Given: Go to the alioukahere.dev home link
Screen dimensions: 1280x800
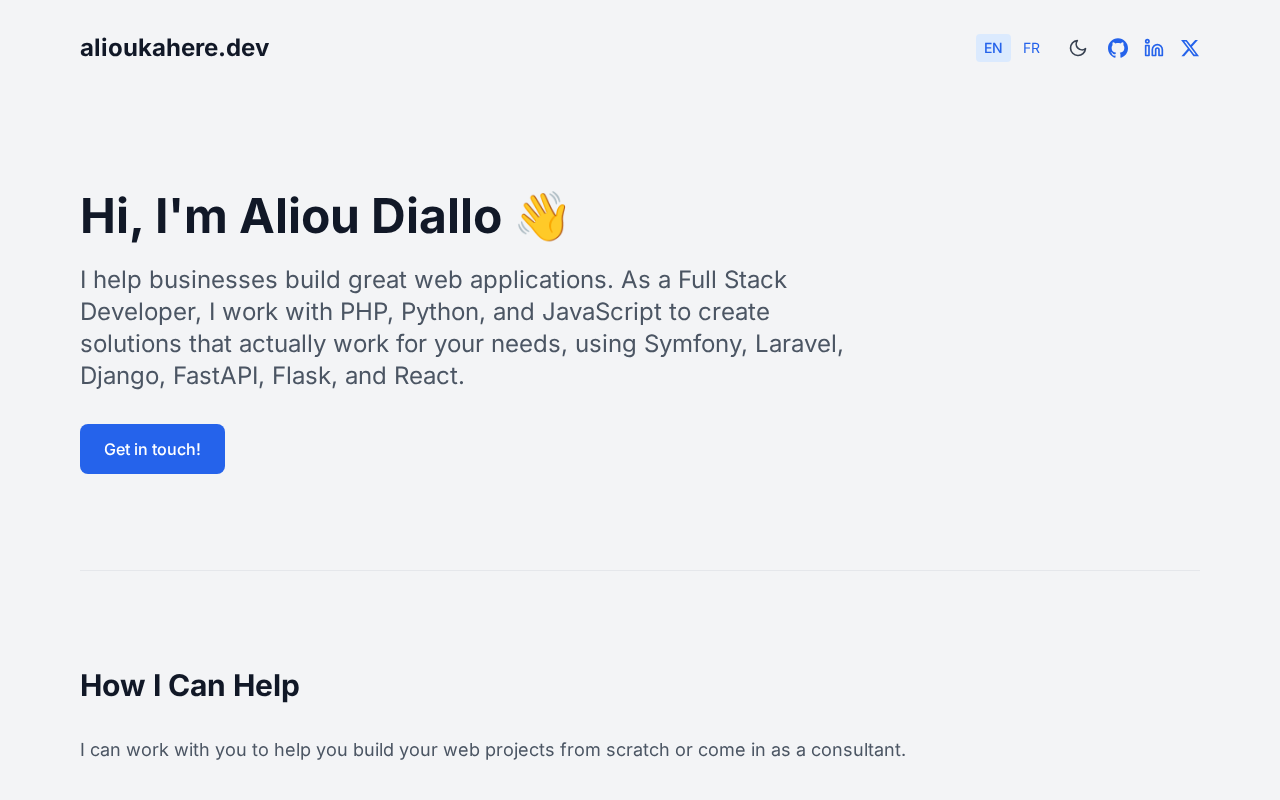Looking at the screenshot, I should point(174,48).
